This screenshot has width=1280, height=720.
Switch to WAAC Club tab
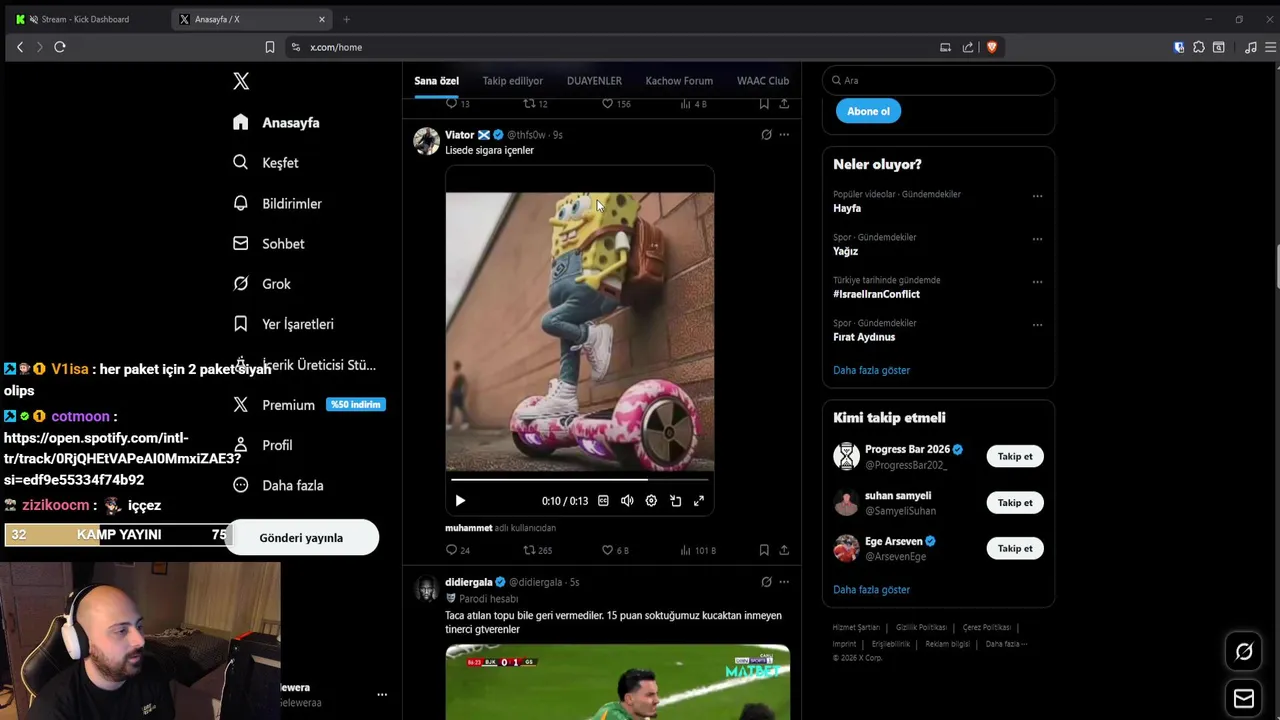tap(763, 81)
